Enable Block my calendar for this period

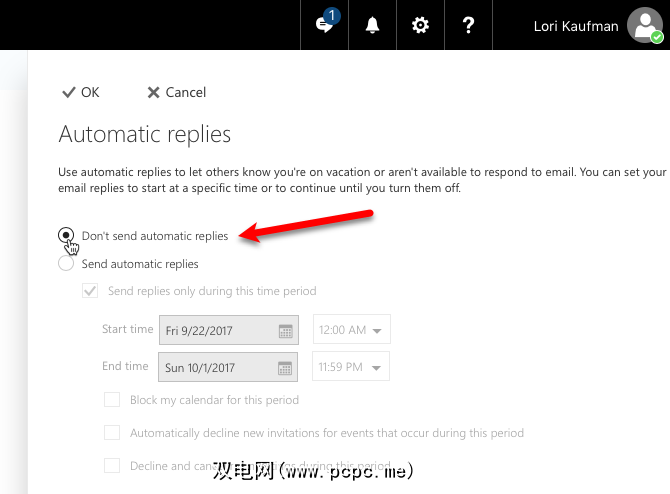(x=112, y=400)
